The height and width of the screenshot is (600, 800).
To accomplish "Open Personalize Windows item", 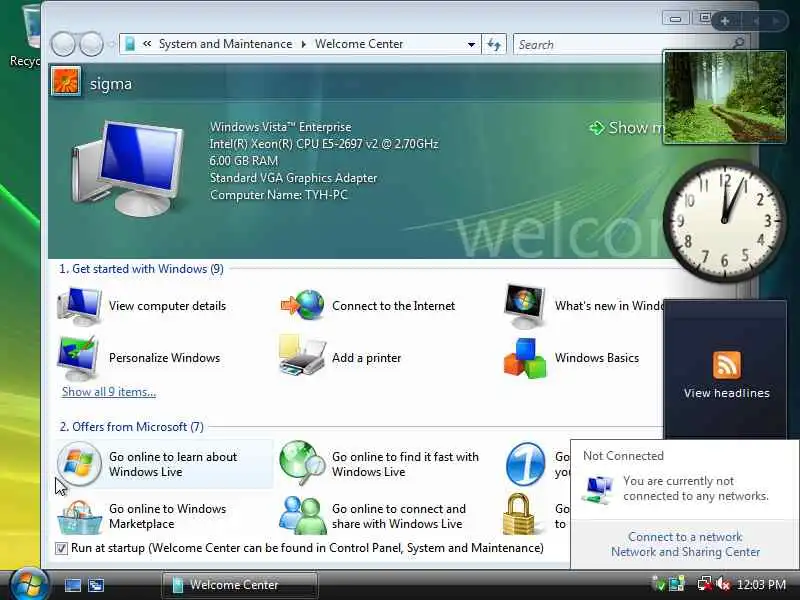I will click(139, 358).
